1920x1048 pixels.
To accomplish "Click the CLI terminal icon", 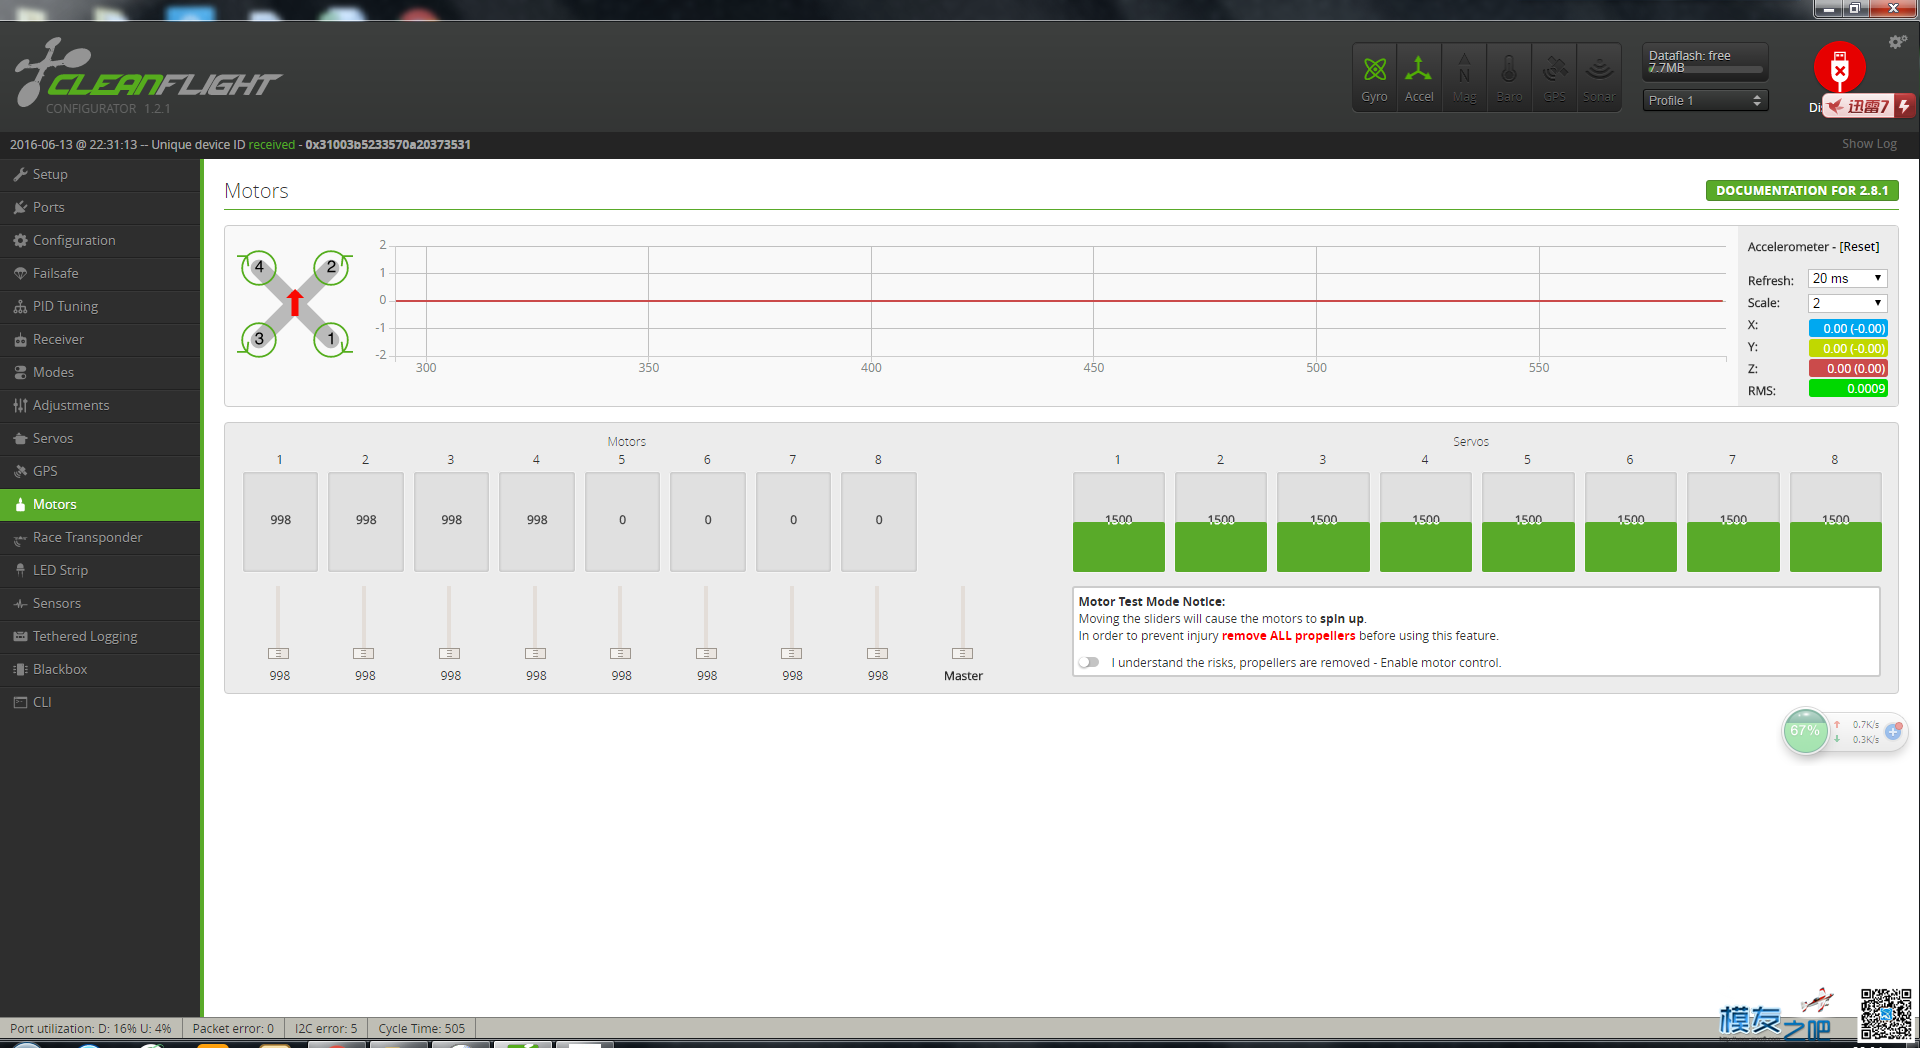I will click(20, 702).
